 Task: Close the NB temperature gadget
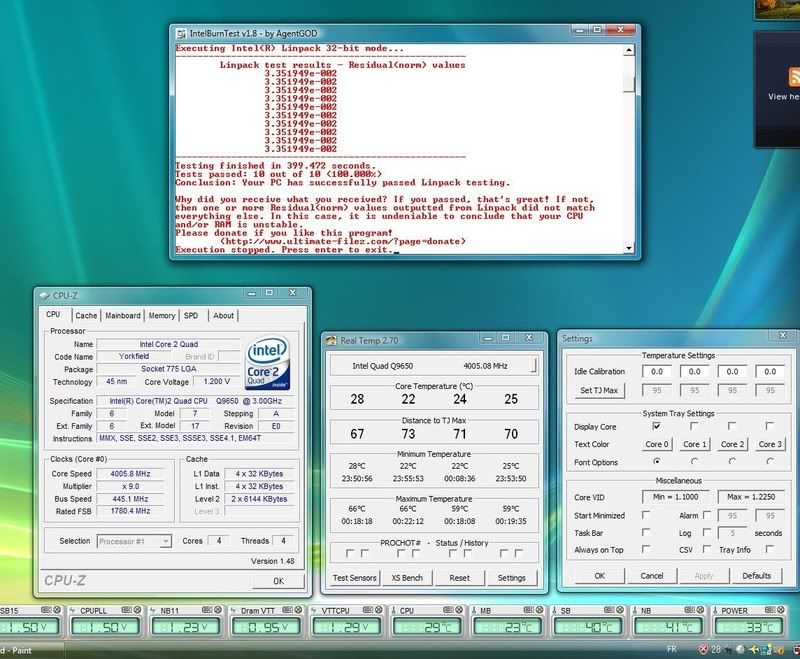tap(700, 610)
